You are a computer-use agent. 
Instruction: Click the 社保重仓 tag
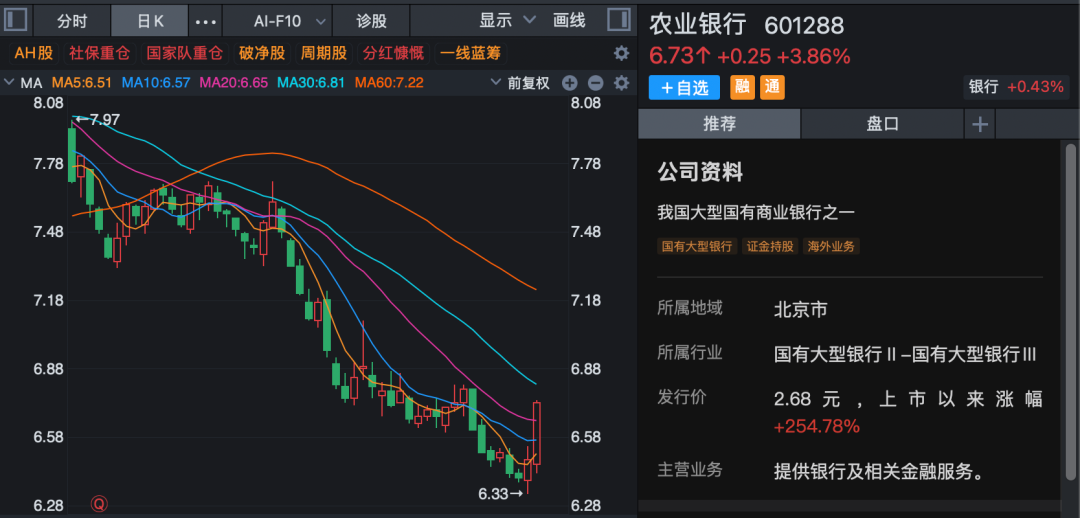(101, 53)
